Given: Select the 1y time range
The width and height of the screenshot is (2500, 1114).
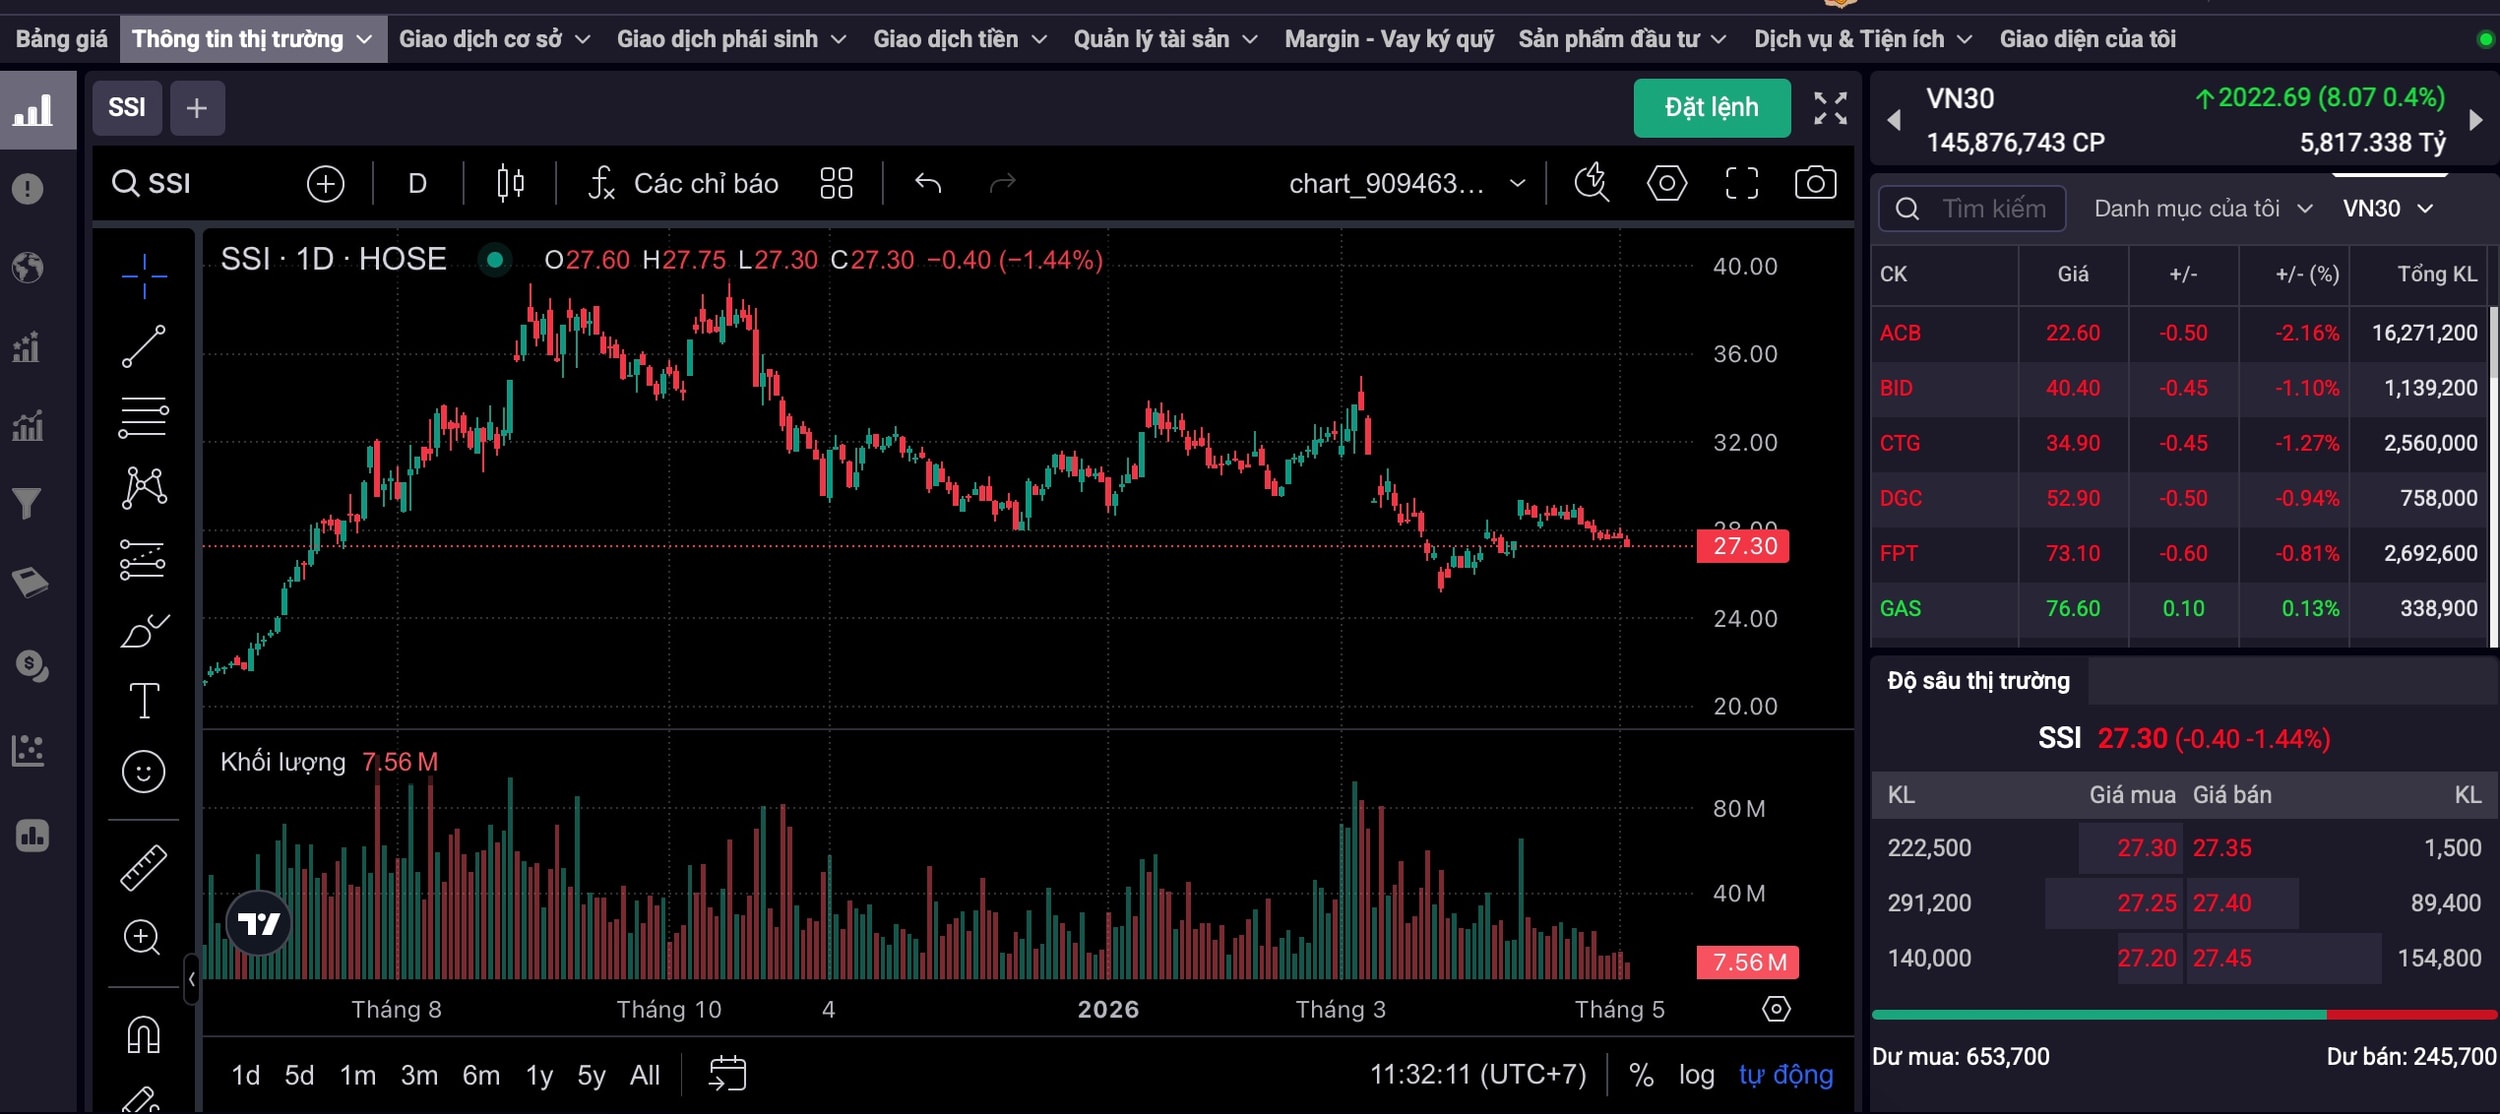Looking at the screenshot, I should point(539,1075).
